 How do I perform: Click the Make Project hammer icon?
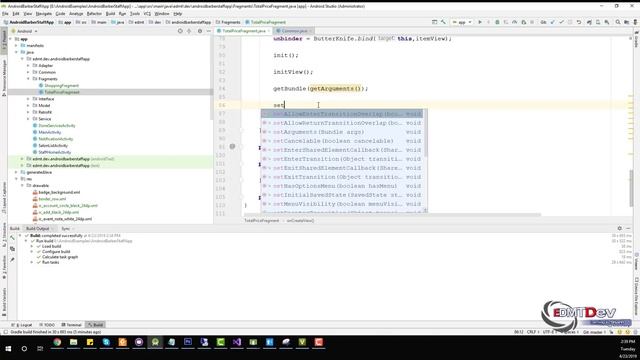click(443, 22)
